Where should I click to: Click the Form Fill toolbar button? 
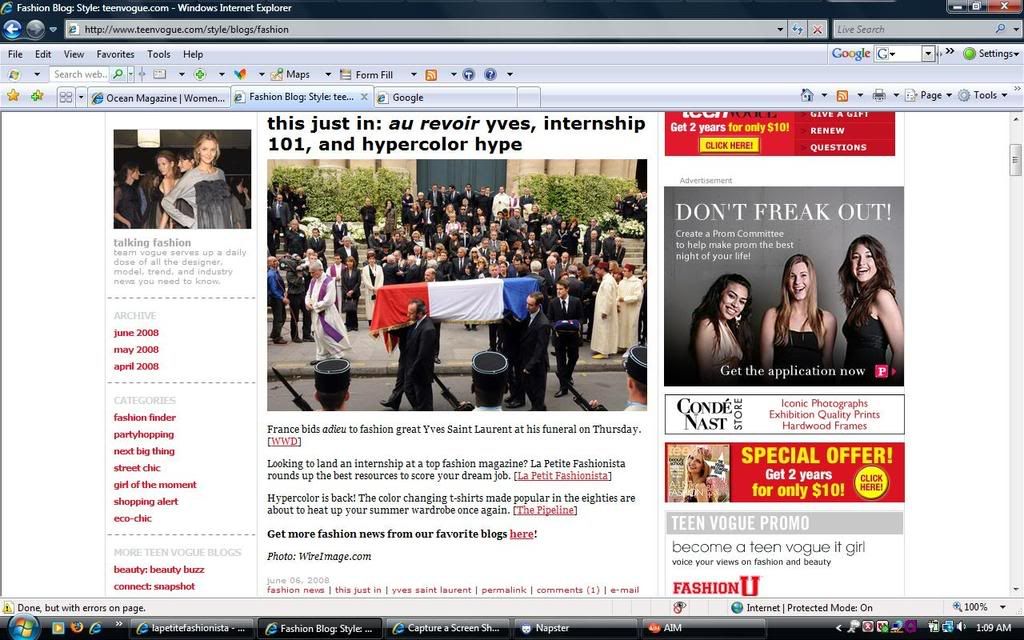(367, 74)
